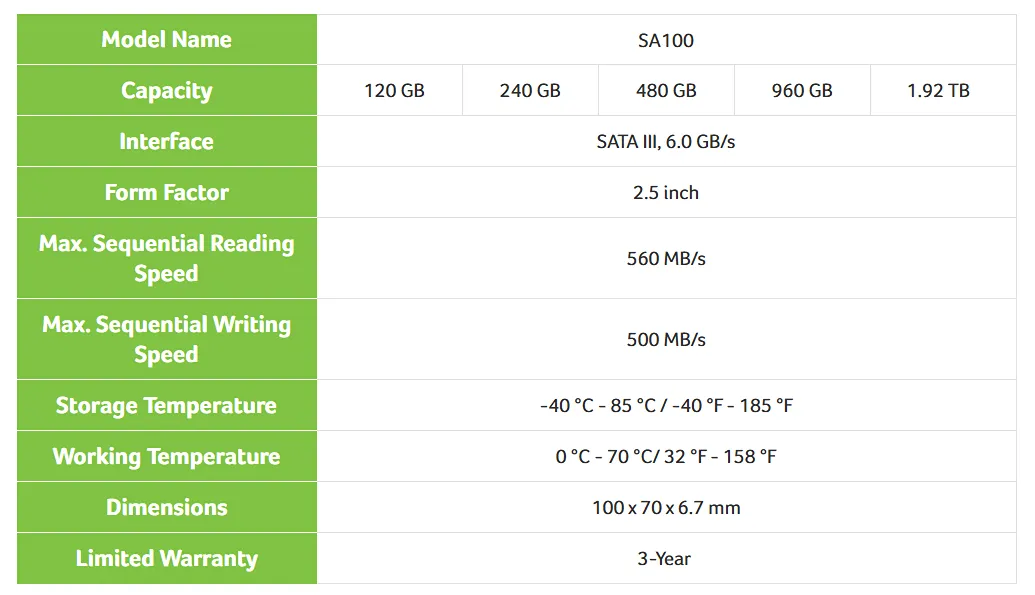This screenshot has height=595, width=1035.
Task: Click the SATA III, 6.0 GB/s value
Action: tap(666, 141)
